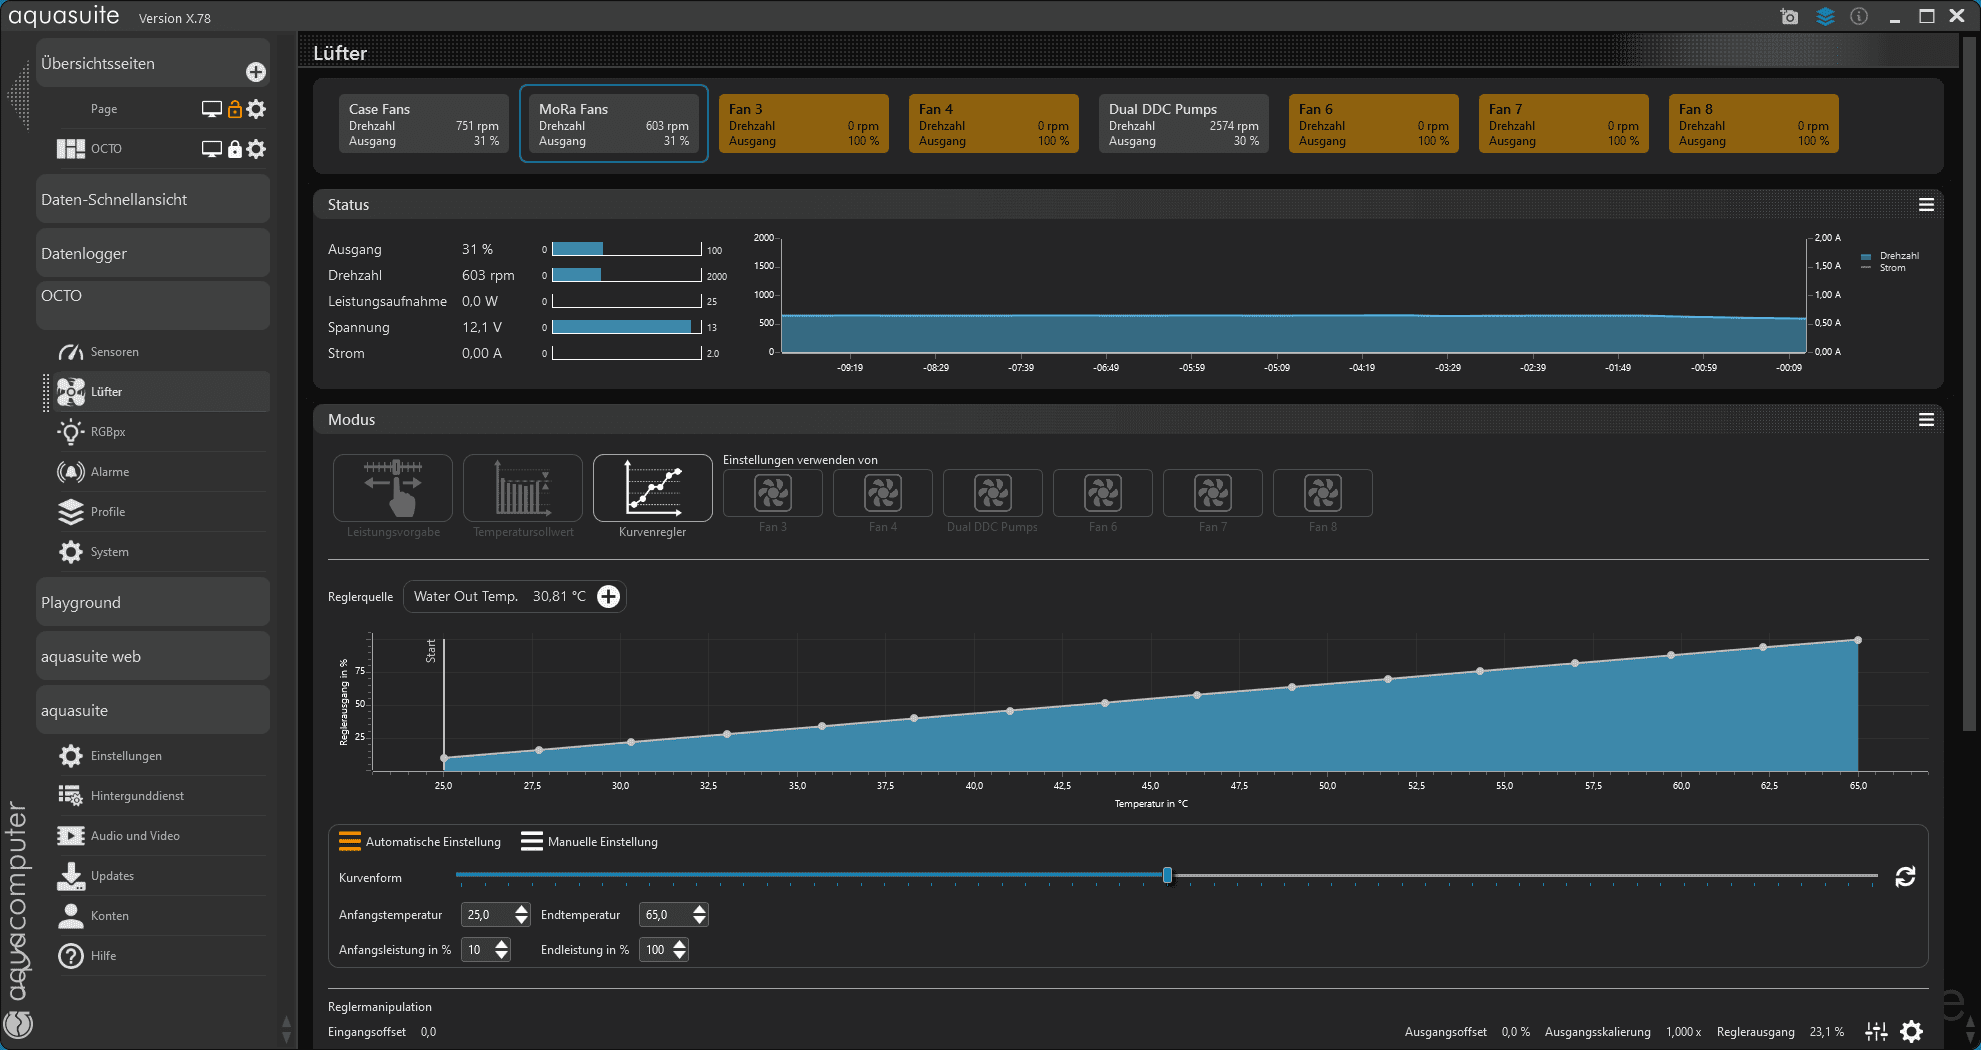
Task: Toggle the unlocked padlock on Page entry
Action: 235,109
